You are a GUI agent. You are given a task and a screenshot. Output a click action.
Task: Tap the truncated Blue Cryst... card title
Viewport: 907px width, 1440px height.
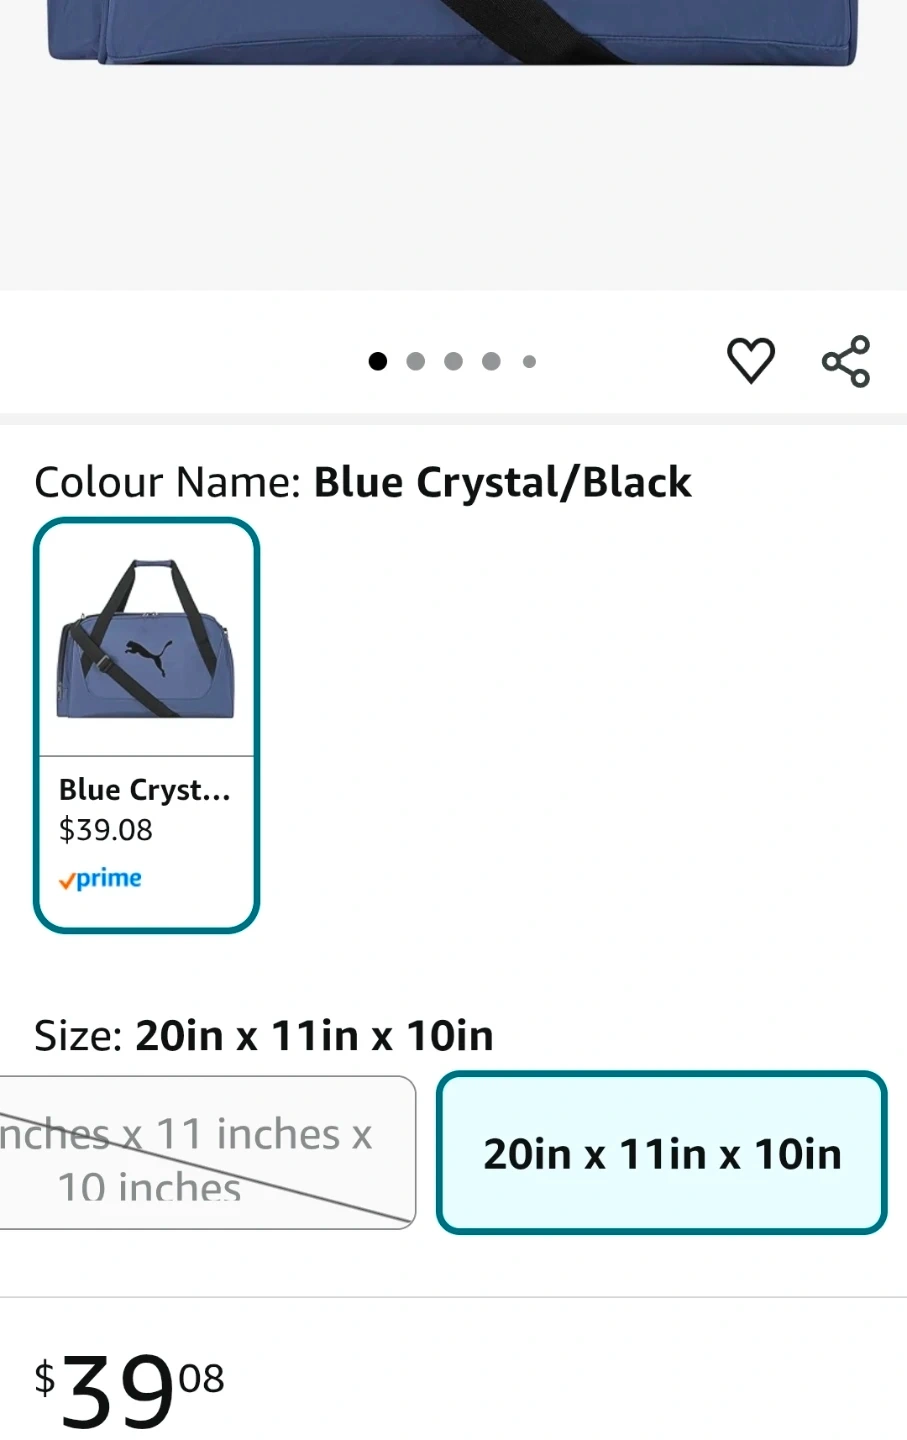(145, 790)
